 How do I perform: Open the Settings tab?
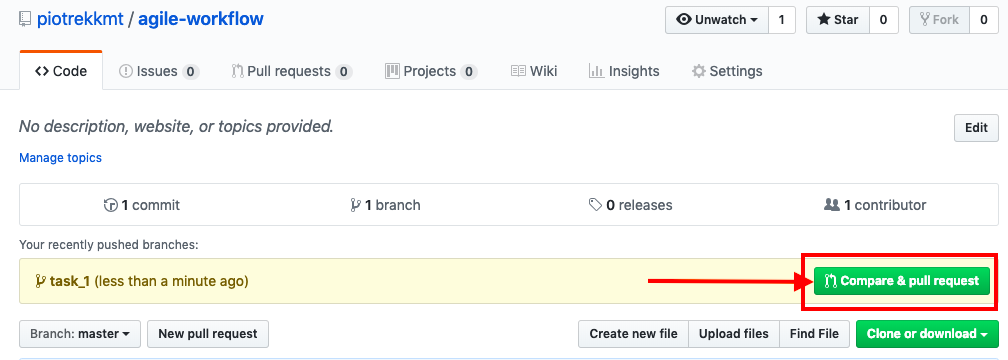[726, 71]
